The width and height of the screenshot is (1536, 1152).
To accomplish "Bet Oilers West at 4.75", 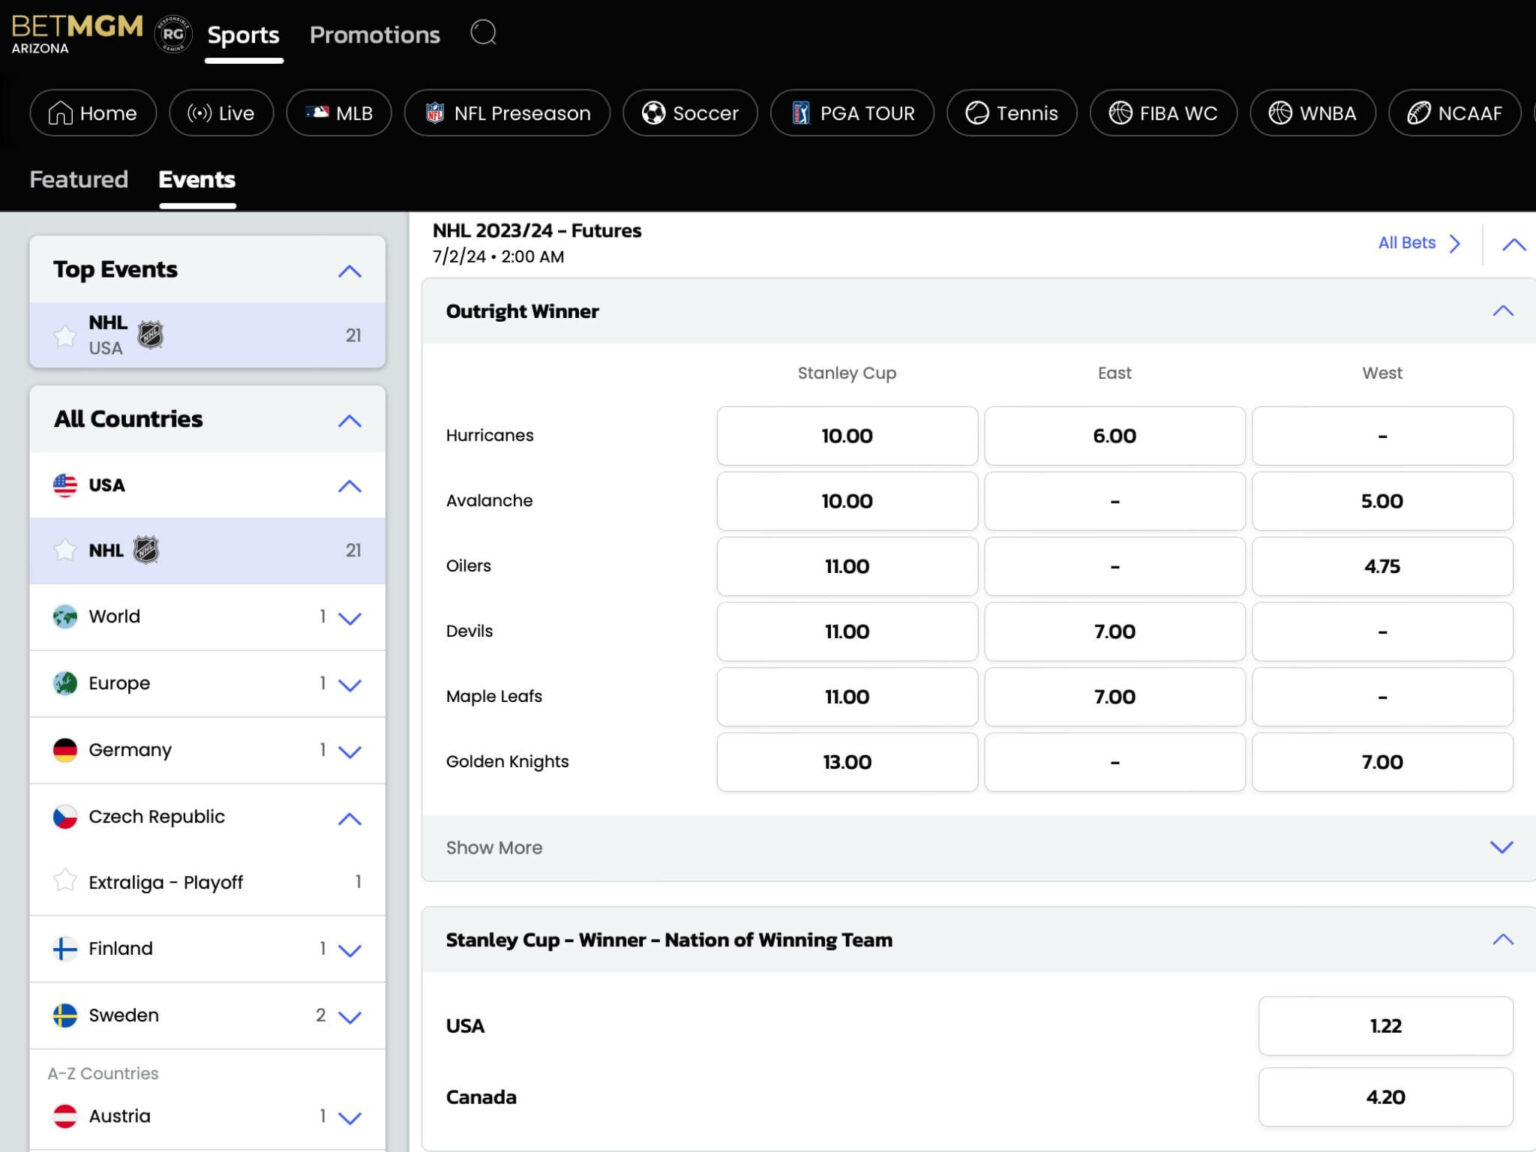I will (x=1382, y=566).
